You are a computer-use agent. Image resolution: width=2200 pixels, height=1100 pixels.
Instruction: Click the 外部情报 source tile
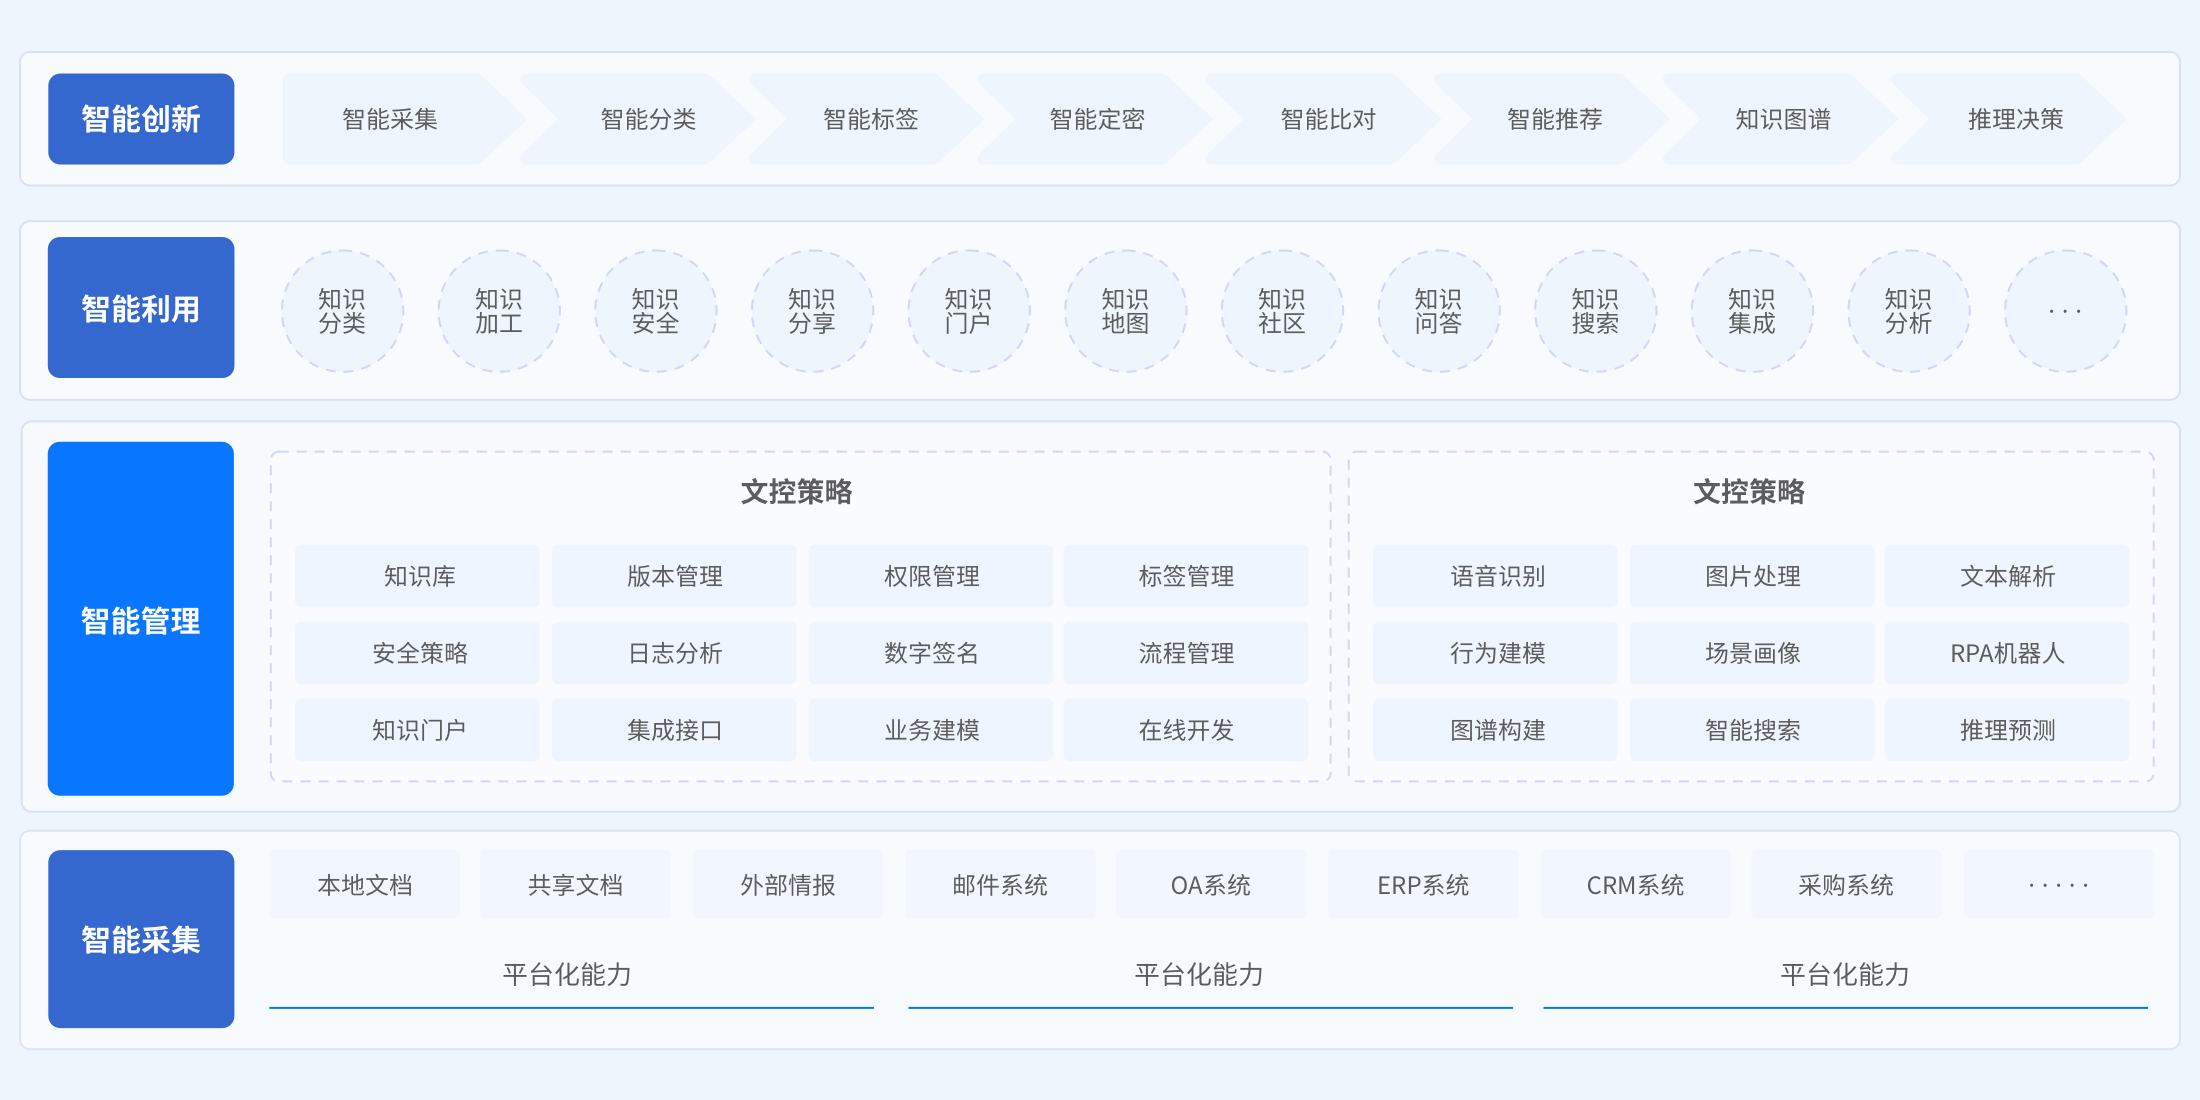(787, 885)
